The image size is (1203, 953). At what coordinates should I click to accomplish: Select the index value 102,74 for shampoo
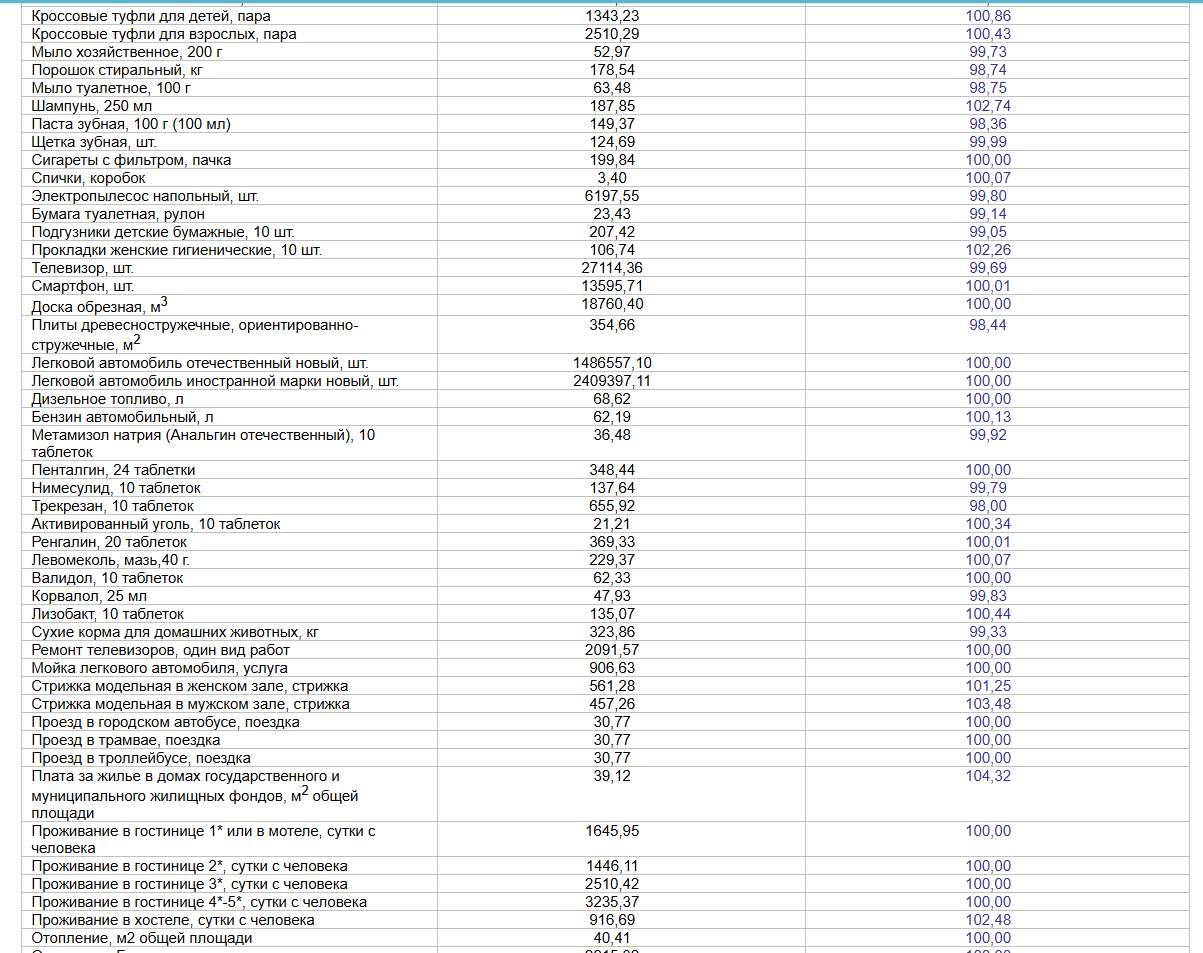pos(988,106)
